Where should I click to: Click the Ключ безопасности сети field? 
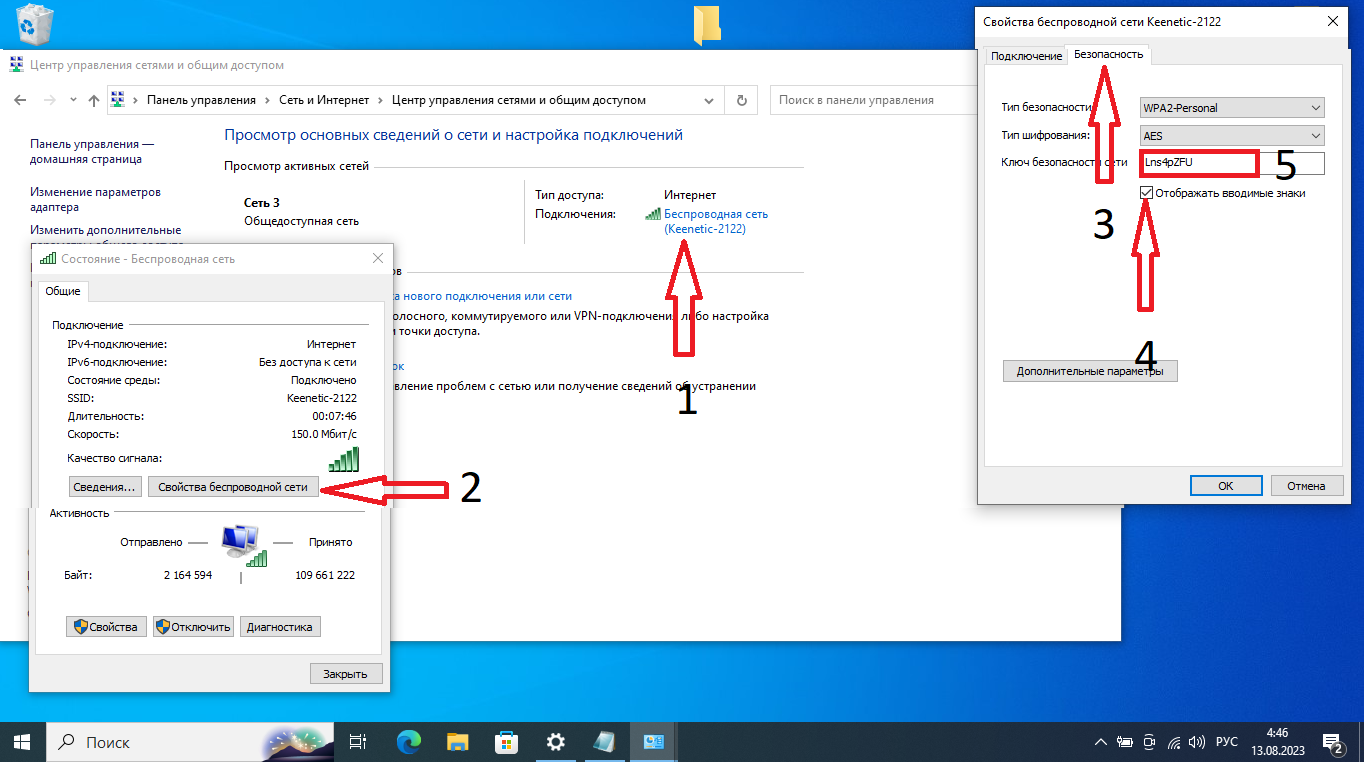(1232, 162)
